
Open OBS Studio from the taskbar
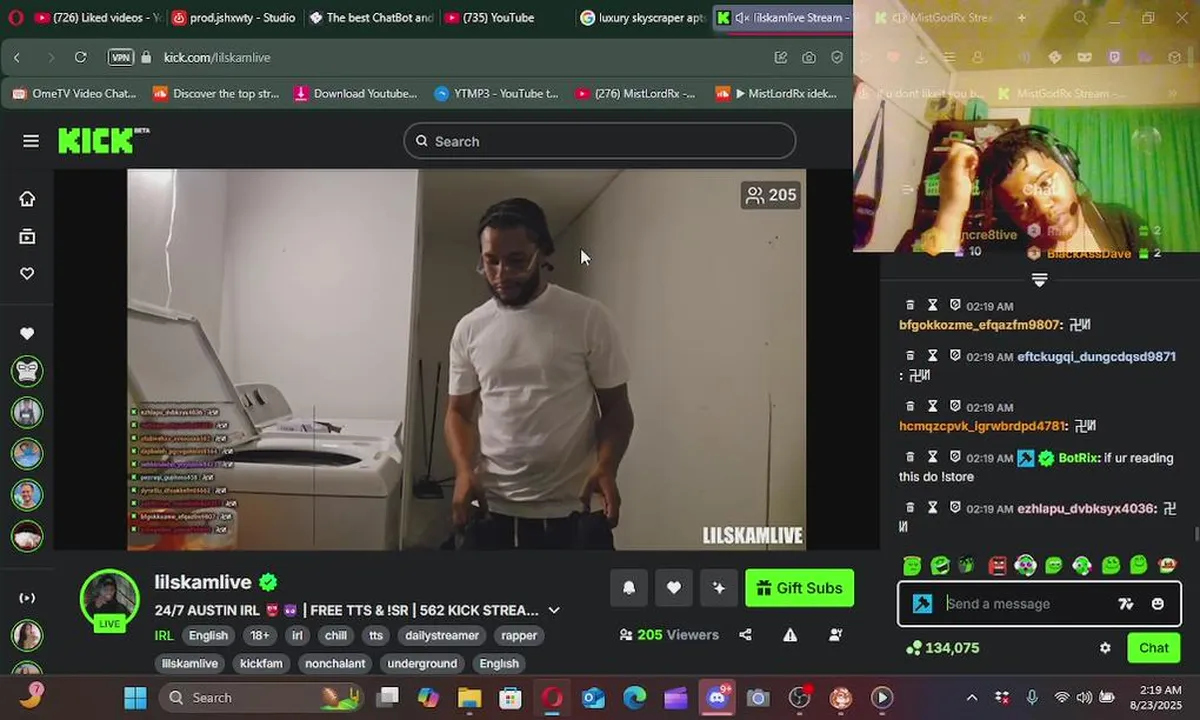click(x=799, y=697)
